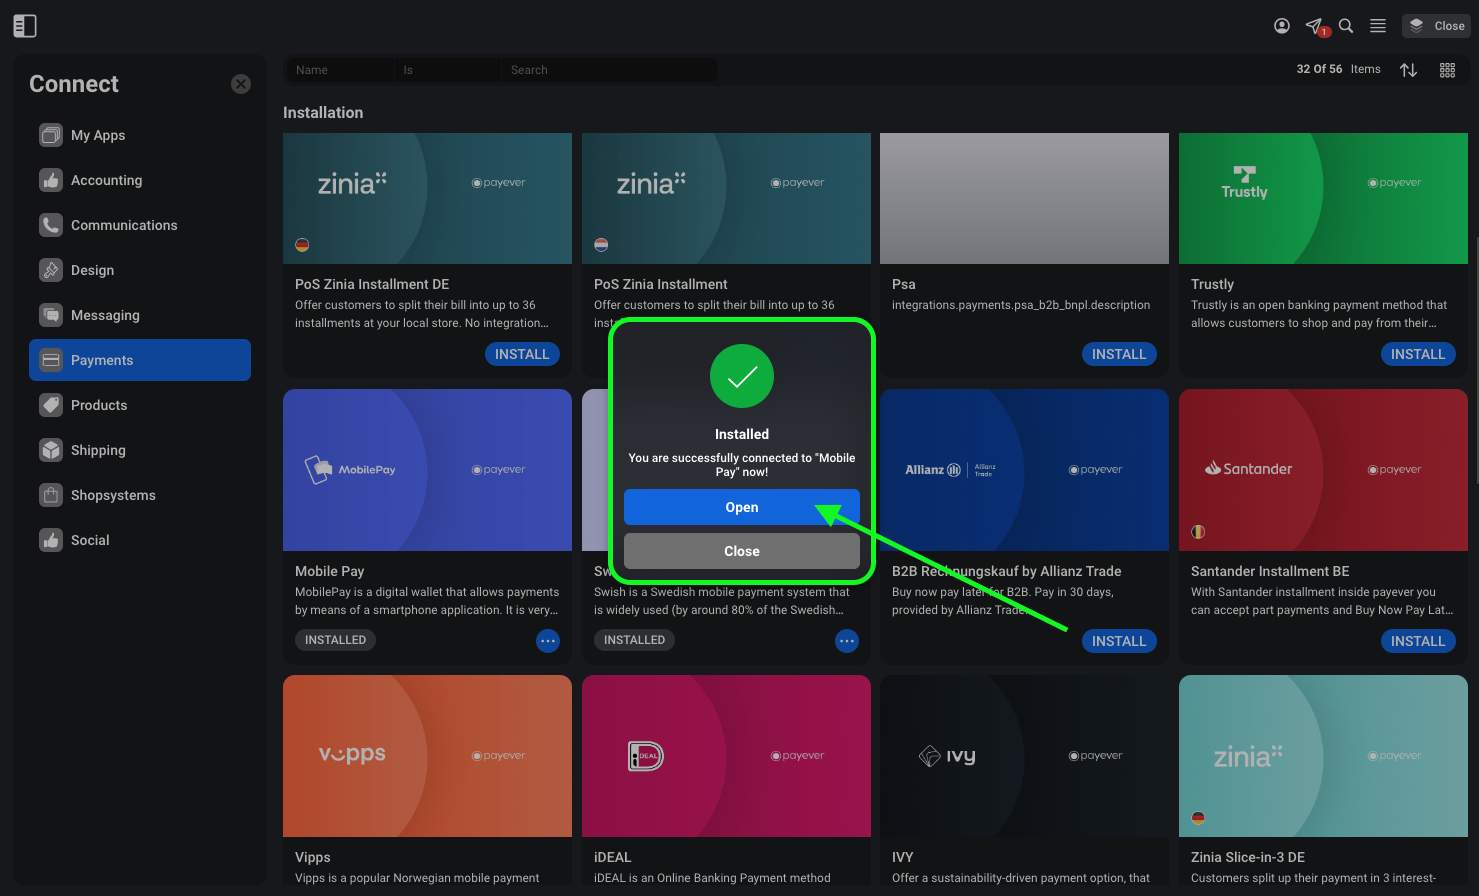Click the Swish INSTALLED badge

pyautogui.click(x=634, y=640)
